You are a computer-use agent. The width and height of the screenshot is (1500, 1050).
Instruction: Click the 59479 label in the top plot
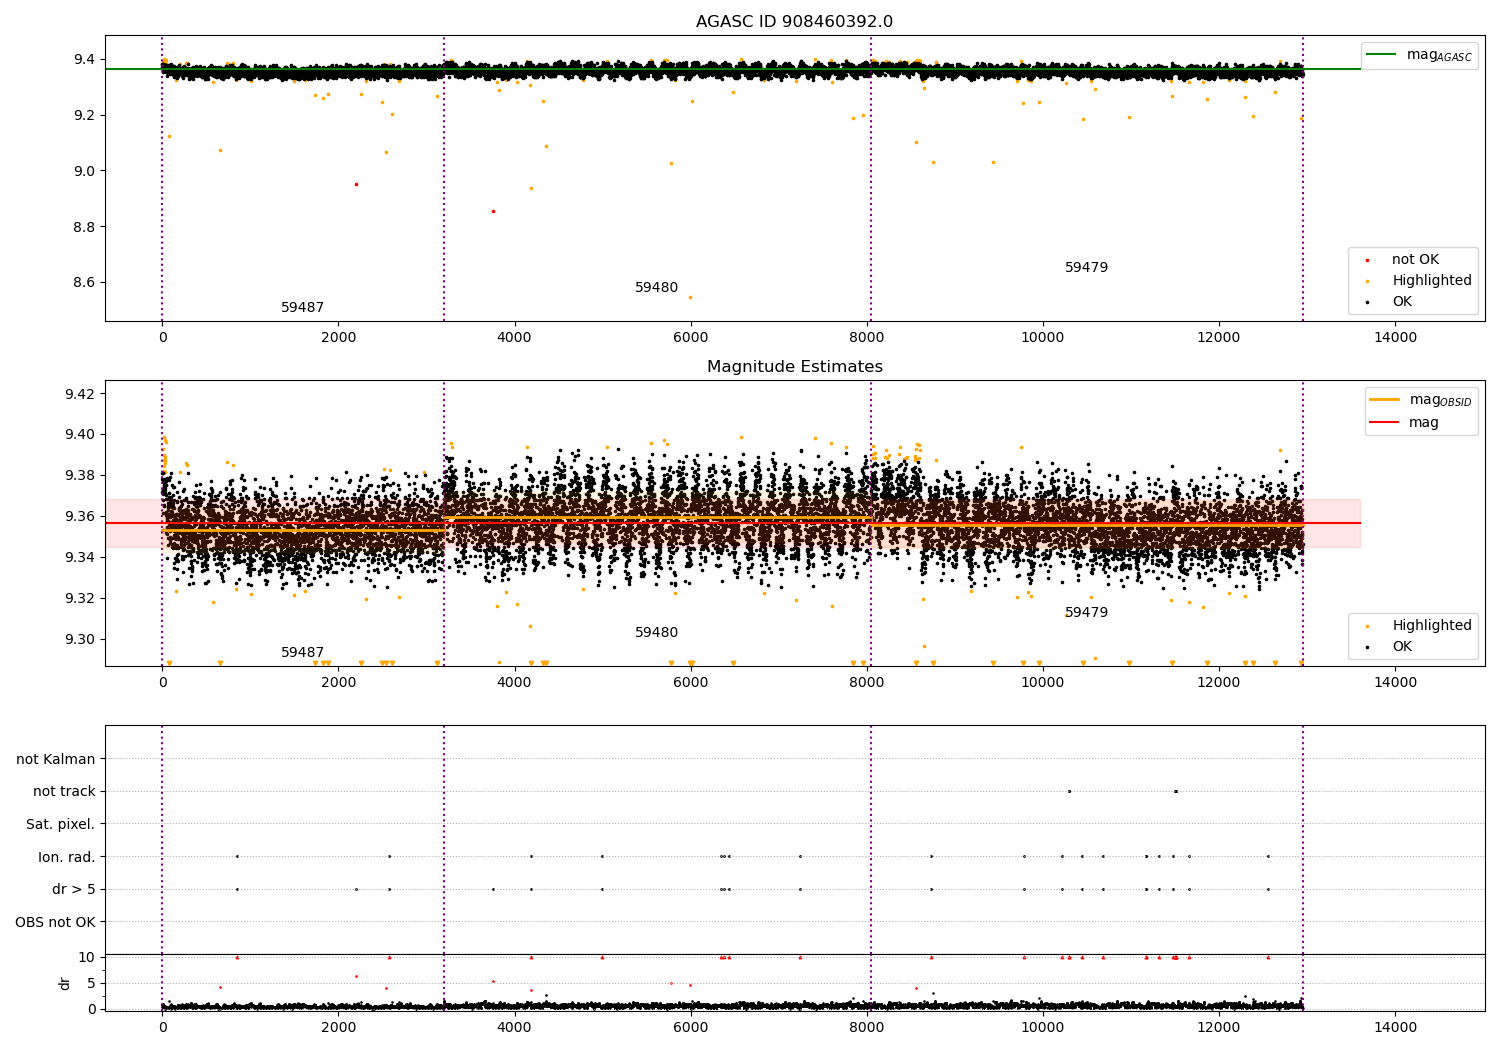(1086, 268)
